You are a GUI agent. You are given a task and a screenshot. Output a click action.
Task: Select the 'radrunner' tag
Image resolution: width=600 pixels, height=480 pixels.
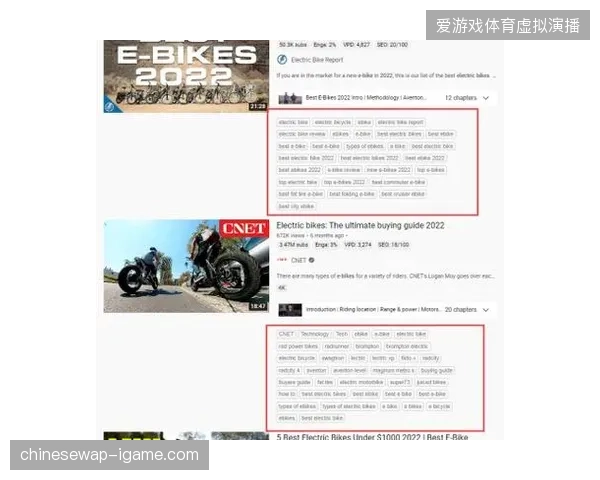(336, 346)
